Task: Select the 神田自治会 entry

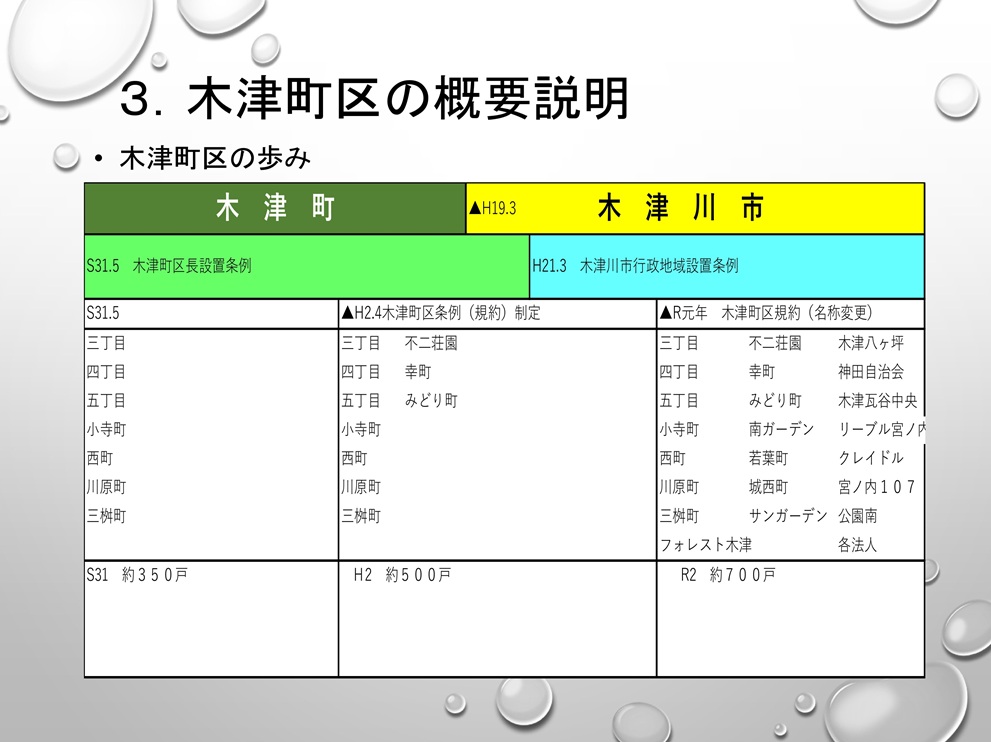Action: pyautogui.click(x=870, y=372)
